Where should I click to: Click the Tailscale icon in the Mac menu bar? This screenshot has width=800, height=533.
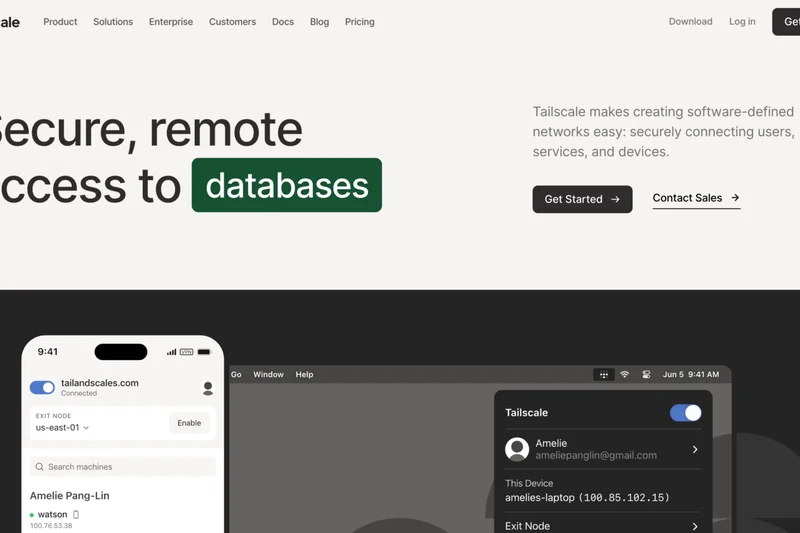(604, 375)
